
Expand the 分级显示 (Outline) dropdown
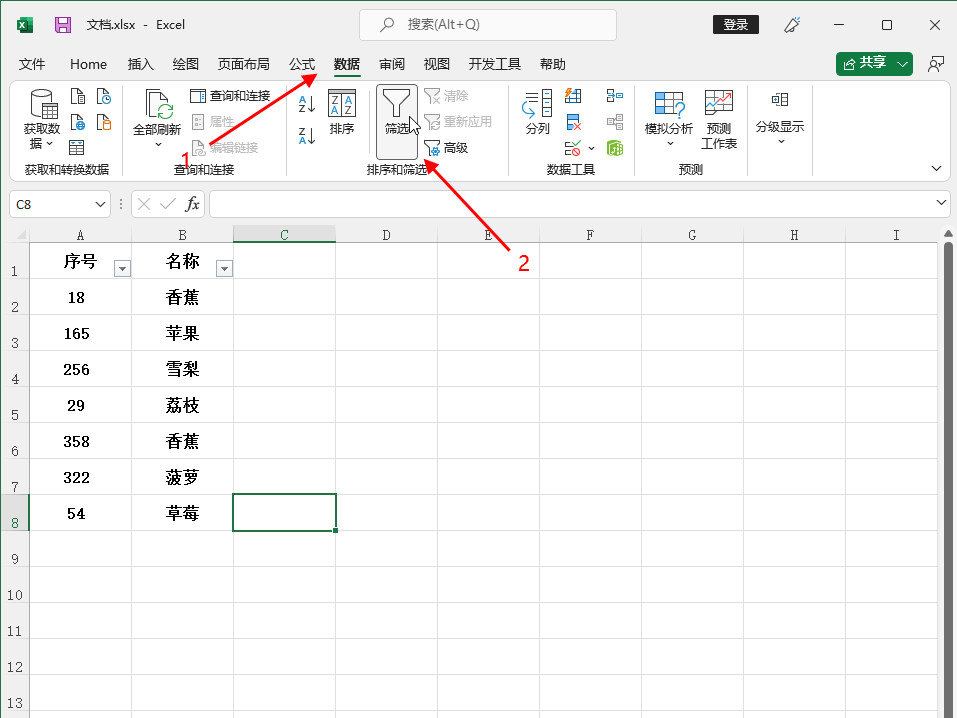point(779,141)
